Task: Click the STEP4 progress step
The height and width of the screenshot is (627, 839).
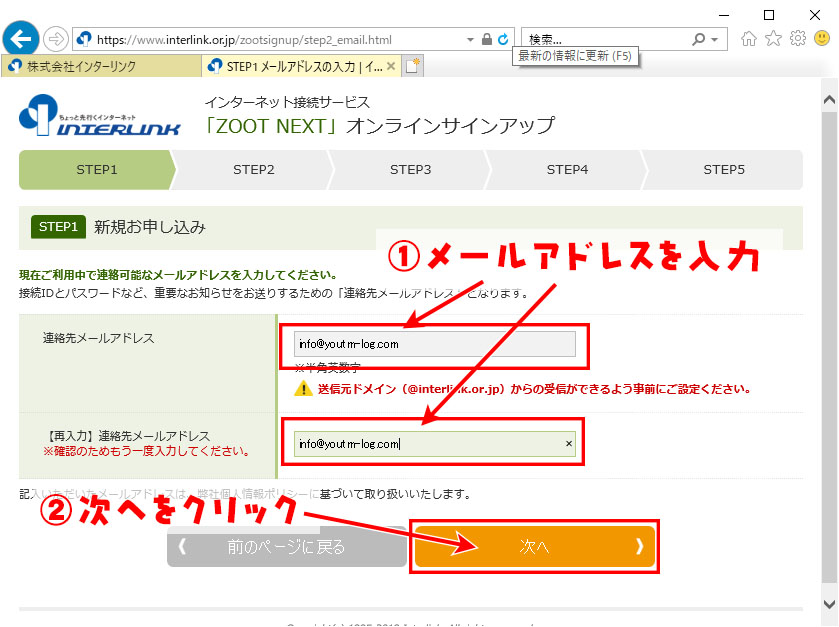Action: pyautogui.click(x=567, y=170)
